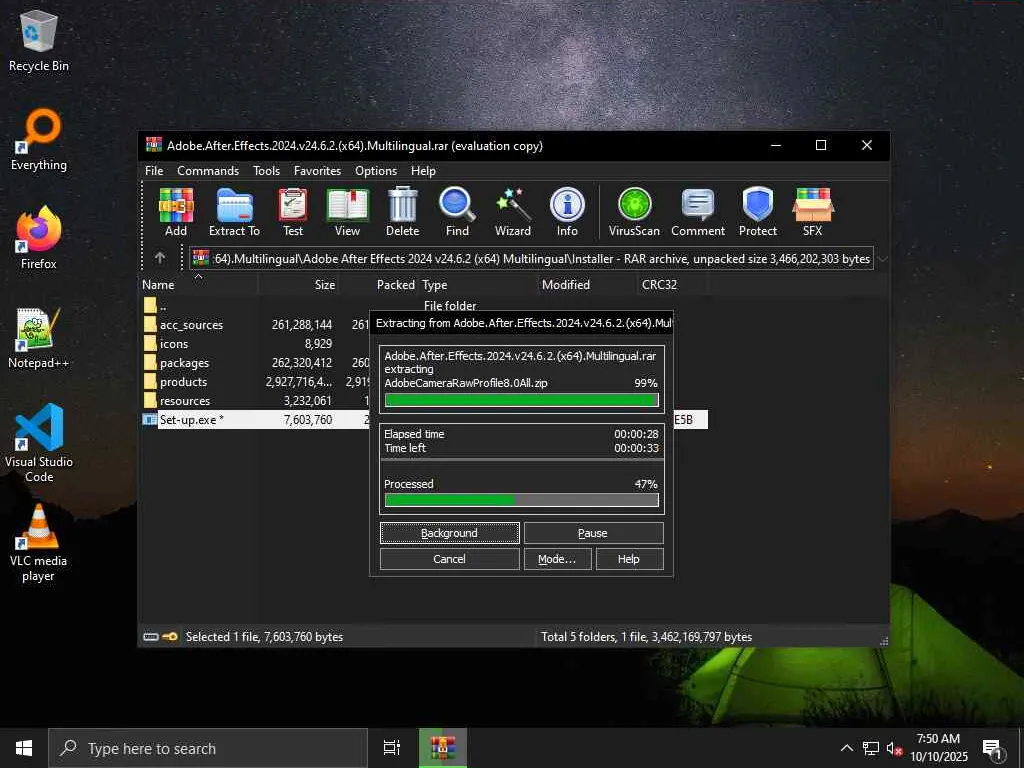Image resolution: width=1024 pixels, height=768 pixels.
Task: Run the VirusScan tool icon
Action: click(x=634, y=212)
